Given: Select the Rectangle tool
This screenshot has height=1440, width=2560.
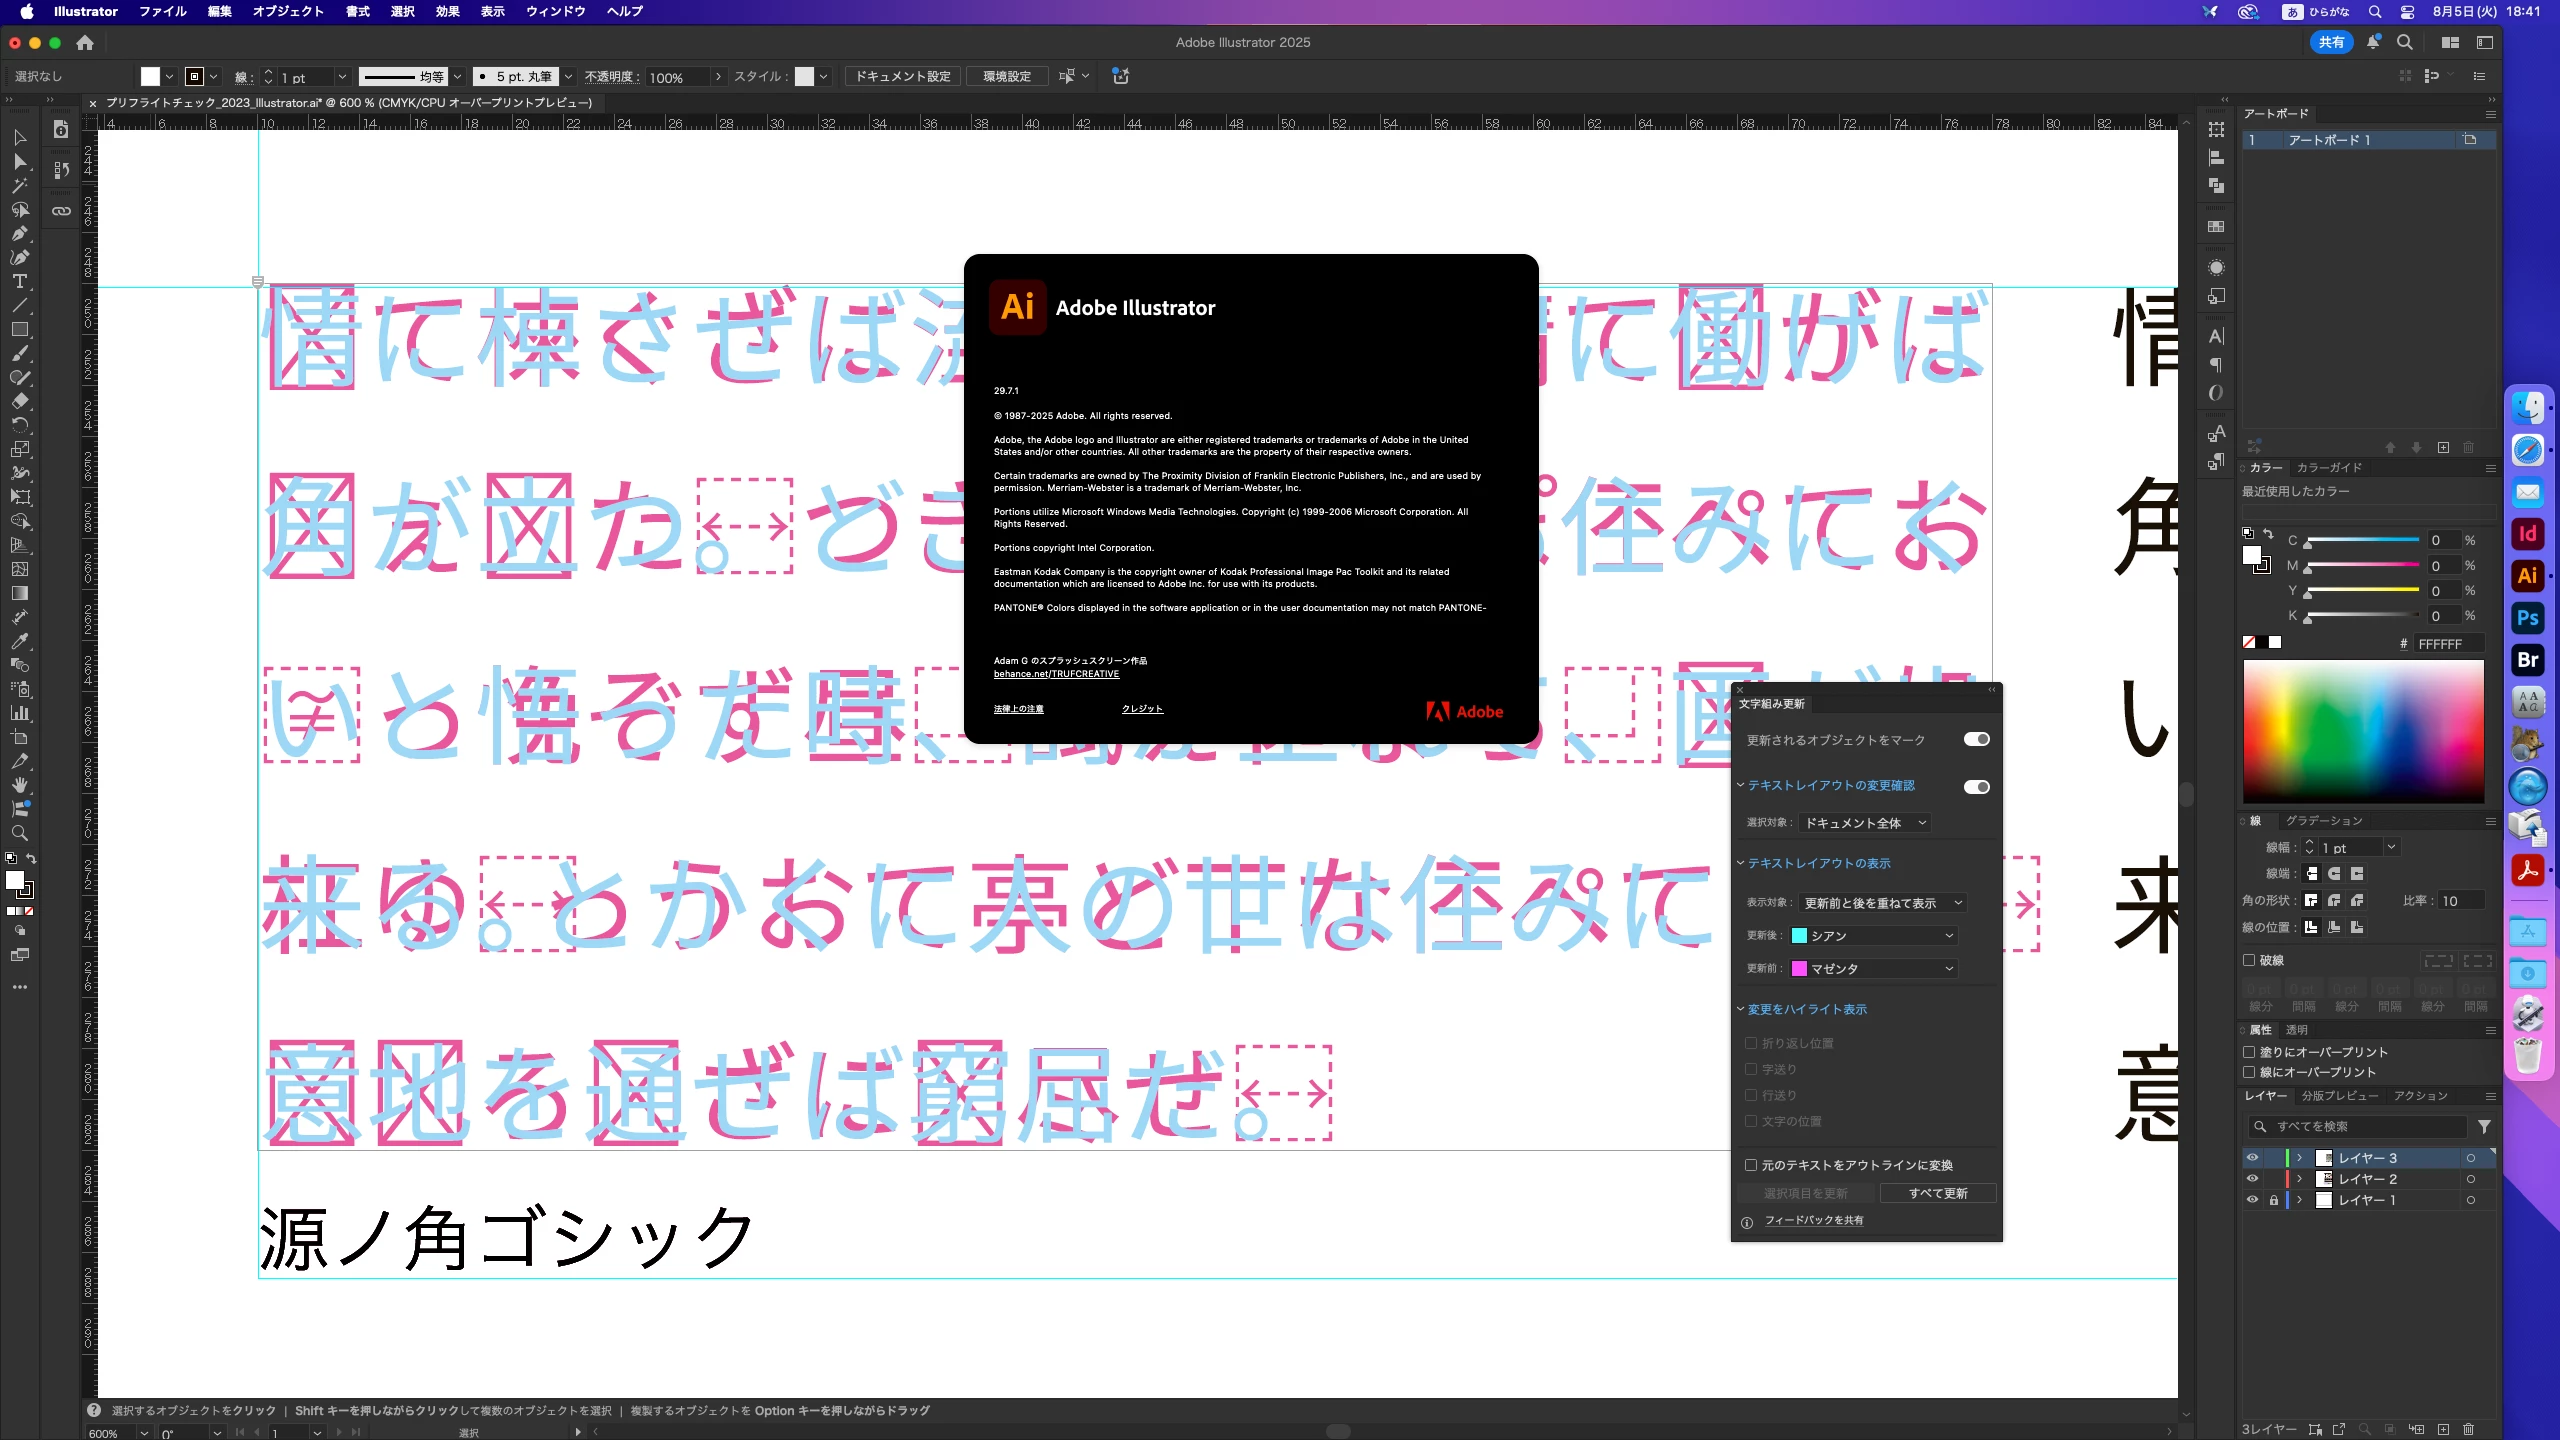Looking at the screenshot, I should point(19,329).
